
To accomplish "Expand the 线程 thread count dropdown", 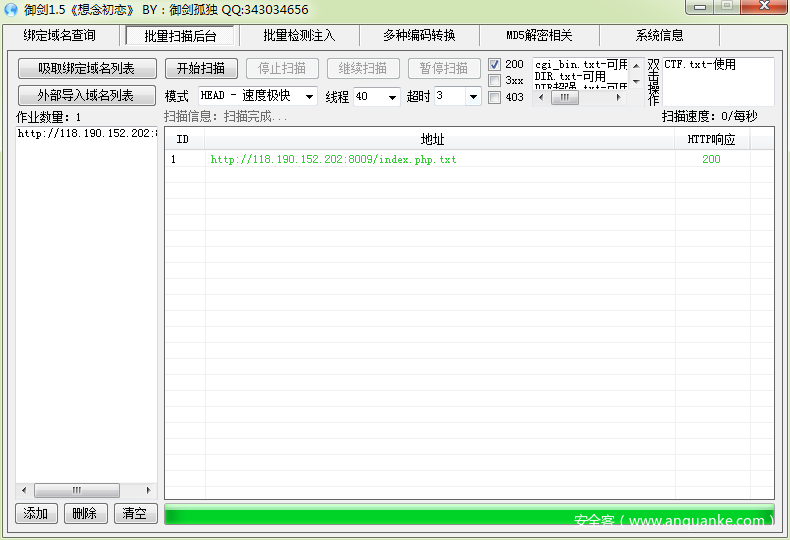I will point(390,97).
